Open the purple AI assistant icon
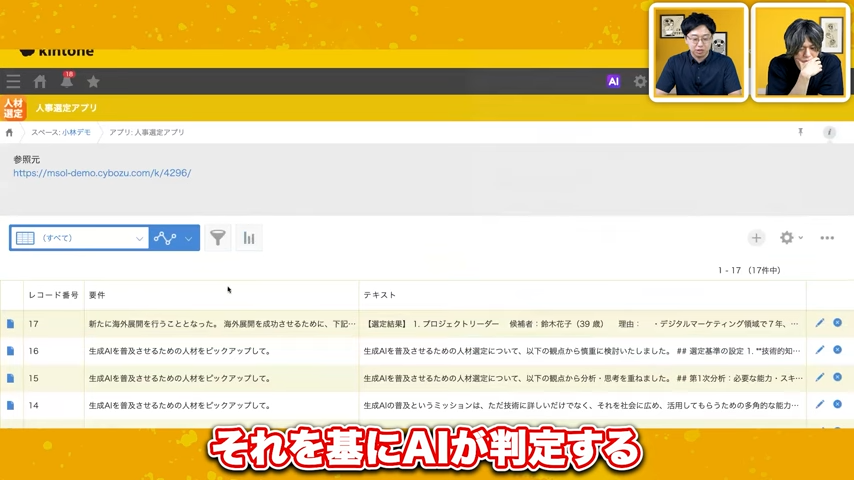The image size is (854, 480). [613, 82]
